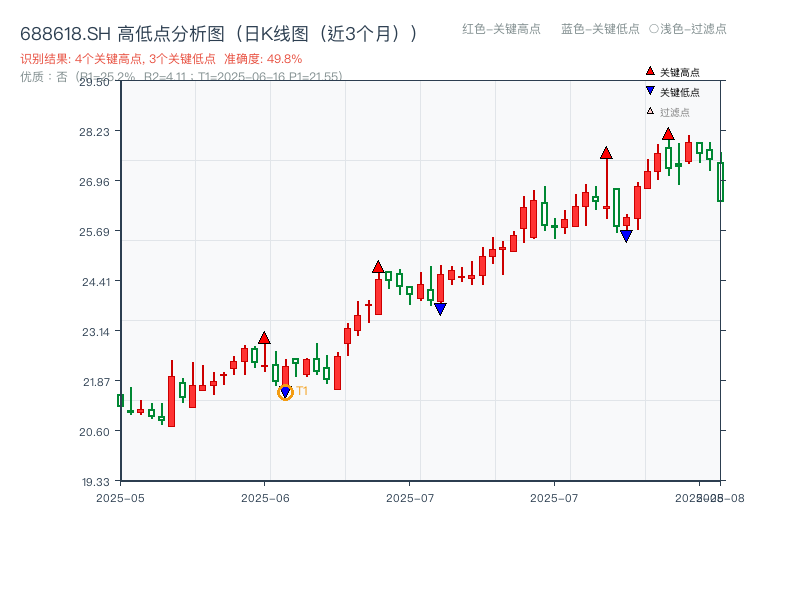Viewport: 800px width, 600px height.
Task: Click the blue triangle below the early-July low
Action: pyautogui.click(x=439, y=307)
